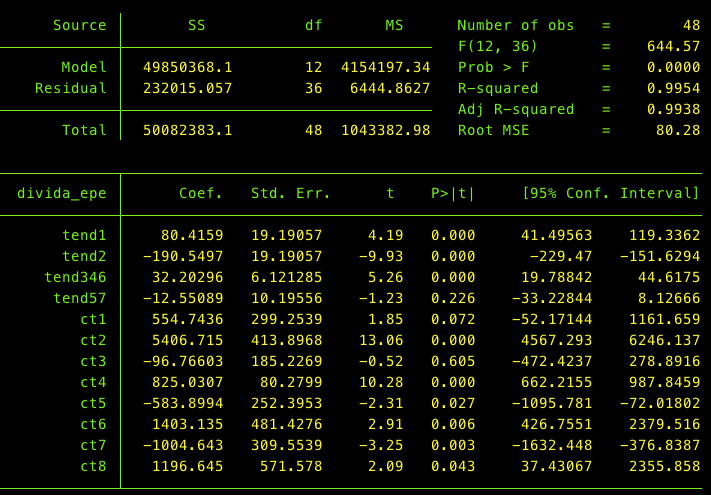Select ct2 standard error 413.8968
The width and height of the screenshot is (711, 495).
(x=287, y=340)
